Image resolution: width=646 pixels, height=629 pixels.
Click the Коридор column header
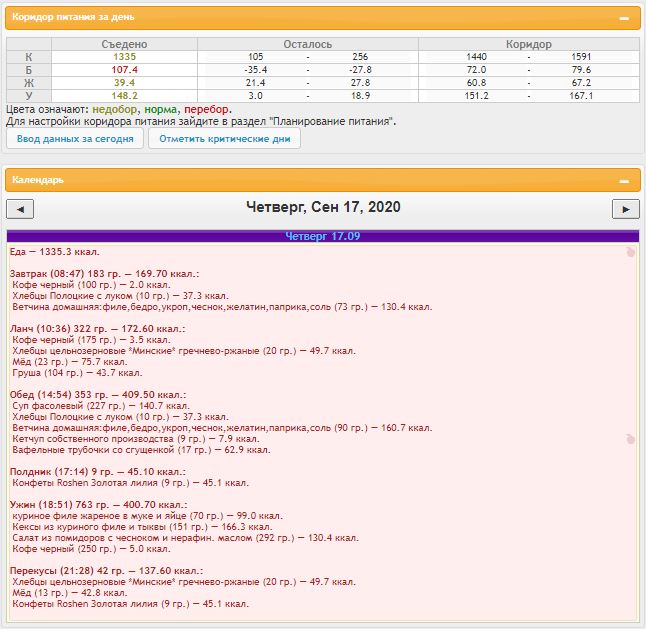coord(529,44)
